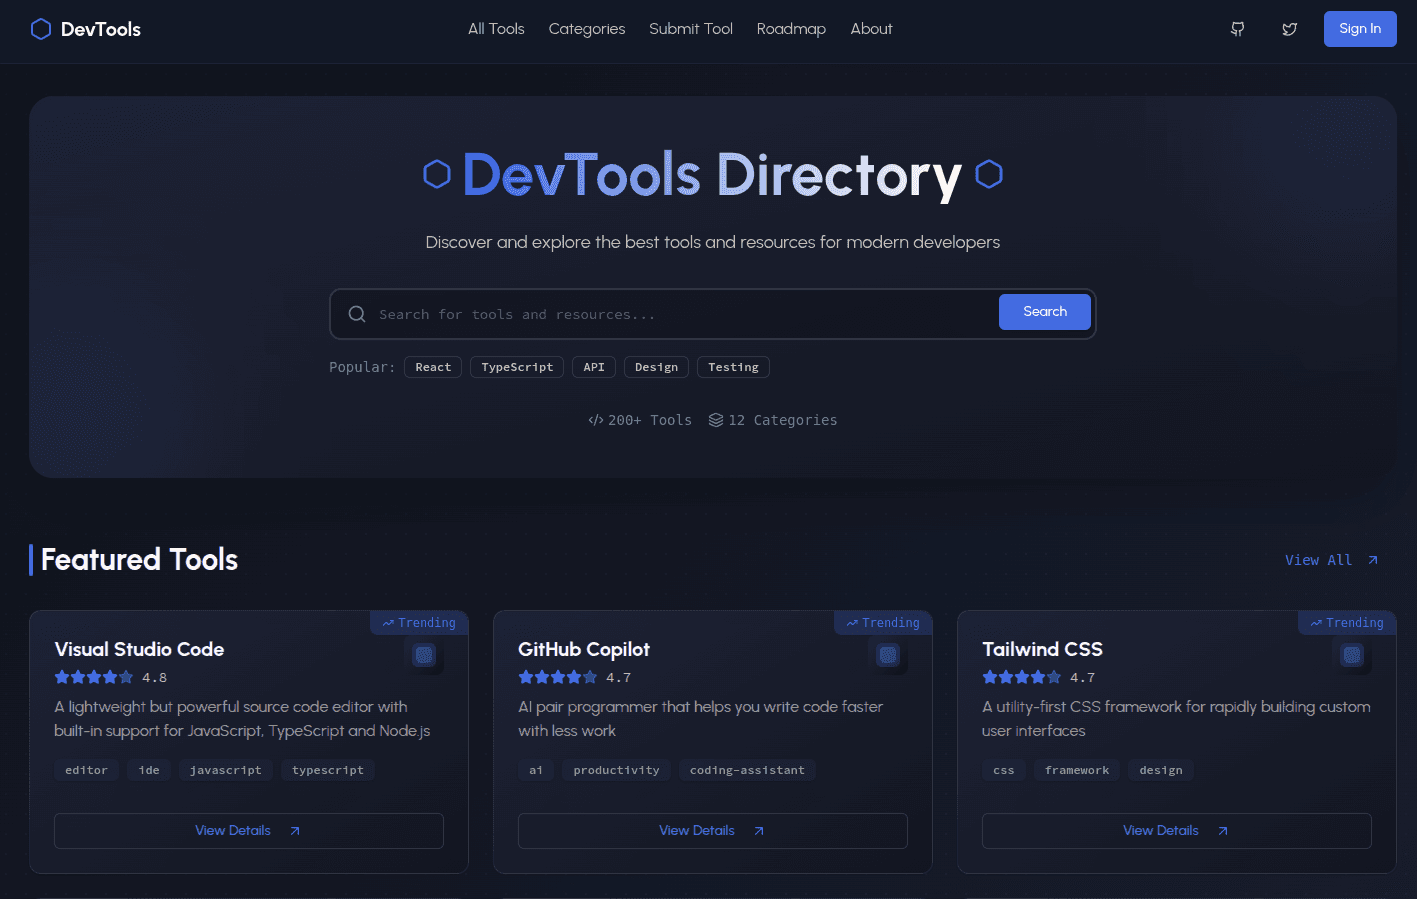This screenshot has height=899, width=1417.
Task: Toggle the Trending badge on Visual Studio Code
Action: (419, 622)
